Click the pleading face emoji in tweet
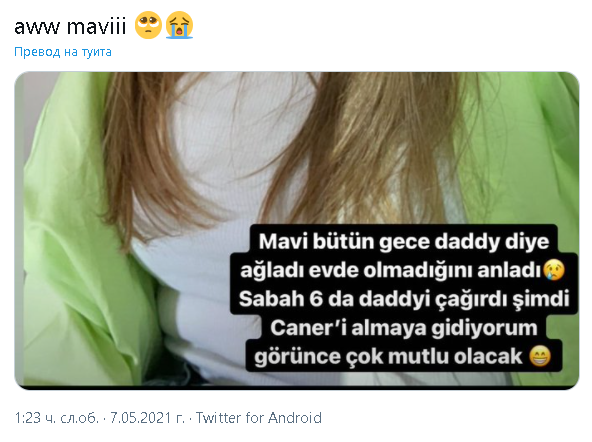The image size is (592, 442). (x=148, y=25)
